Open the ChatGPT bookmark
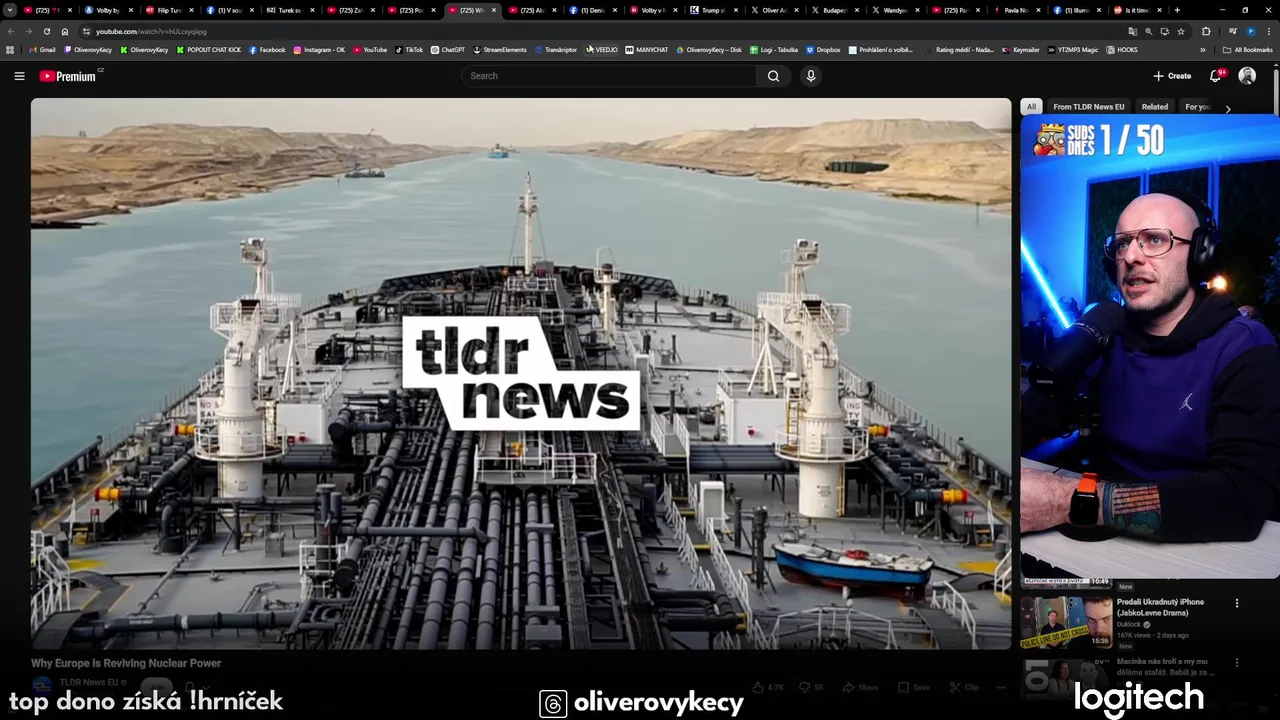Image resolution: width=1280 pixels, height=720 pixels. coord(448,50)
